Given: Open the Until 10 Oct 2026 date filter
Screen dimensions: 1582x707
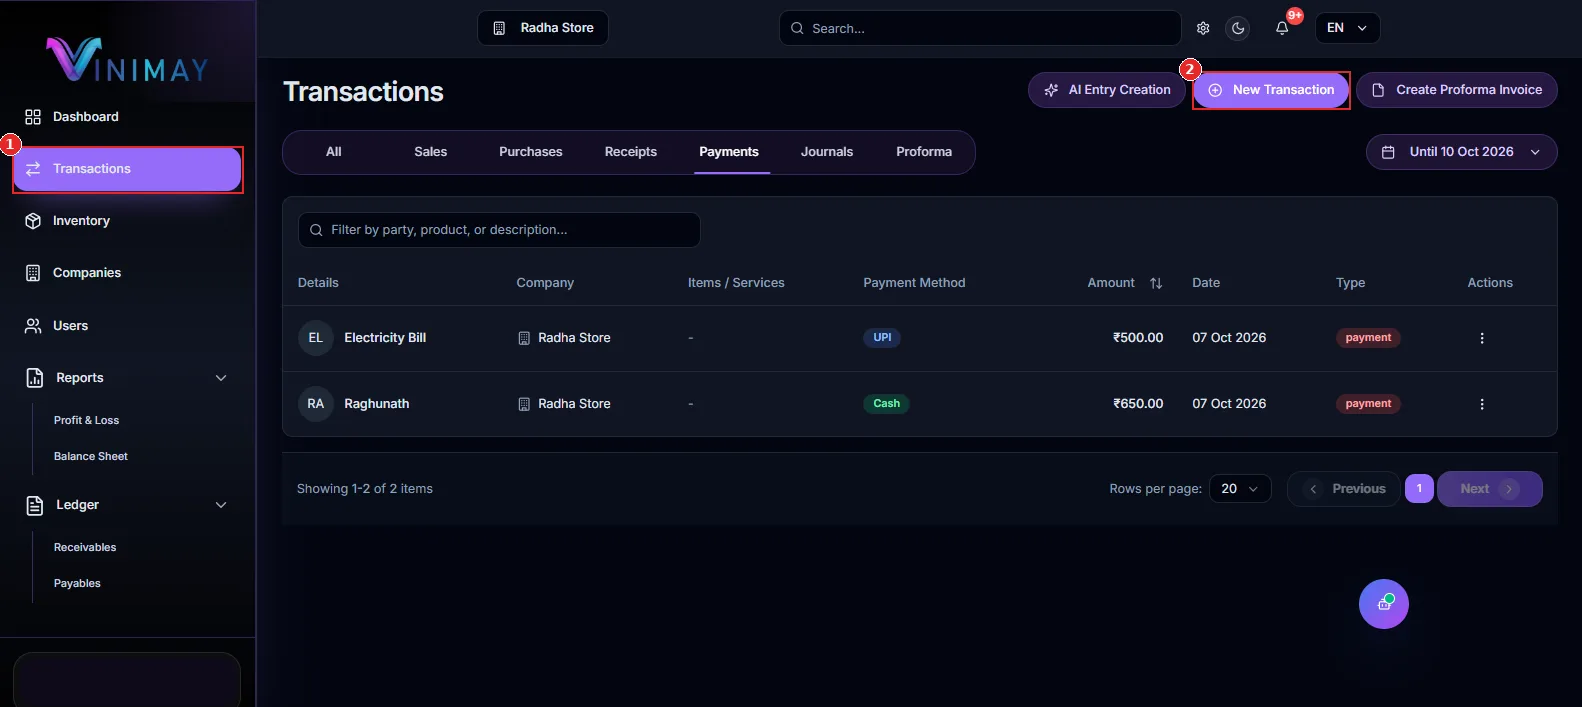Looking at the screenshot, I should pos(1462,152).
